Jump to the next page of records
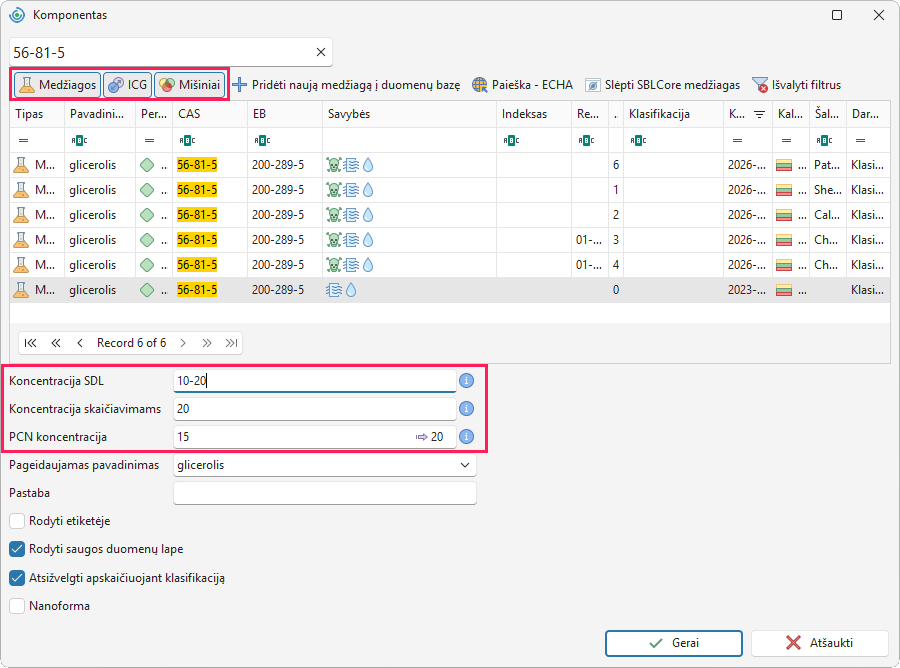 pyautogui.click(x=207, y=343)
